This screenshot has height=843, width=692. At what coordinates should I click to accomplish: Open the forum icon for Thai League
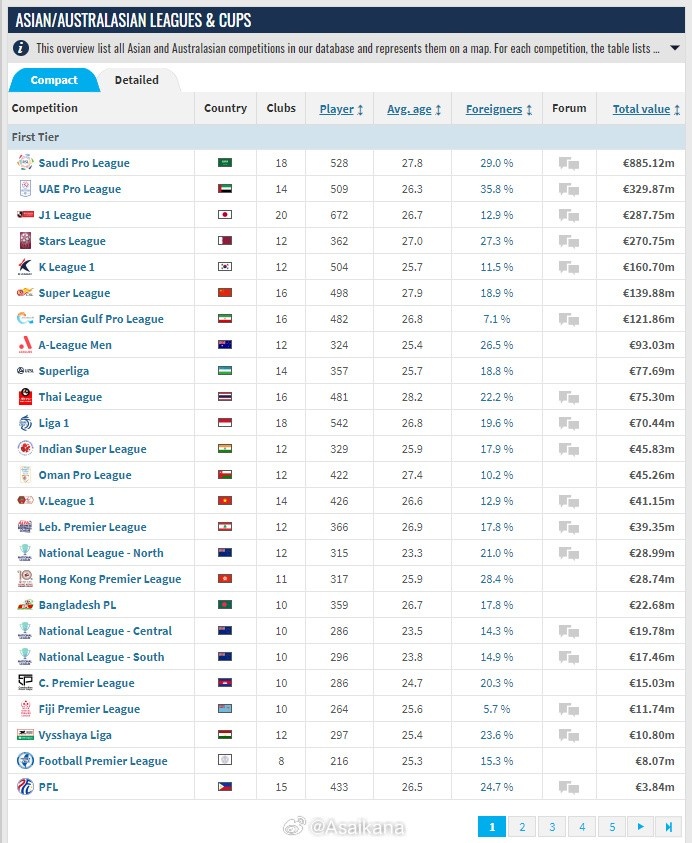569,397
